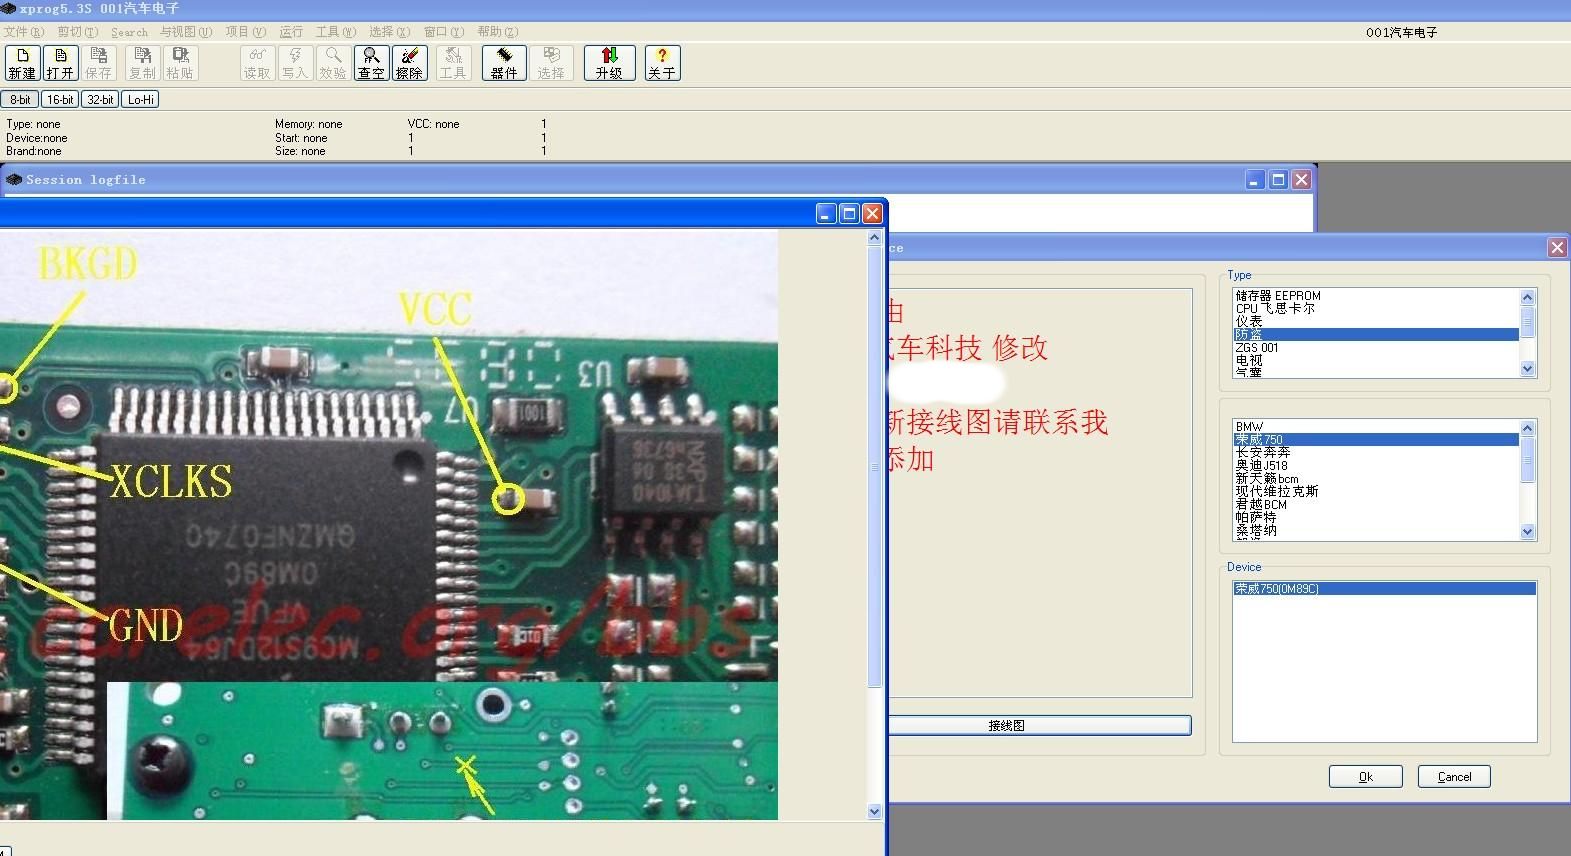Select 奥迪J518 in the model list
1571x856 pixels.
click(x=1376, y=465)
